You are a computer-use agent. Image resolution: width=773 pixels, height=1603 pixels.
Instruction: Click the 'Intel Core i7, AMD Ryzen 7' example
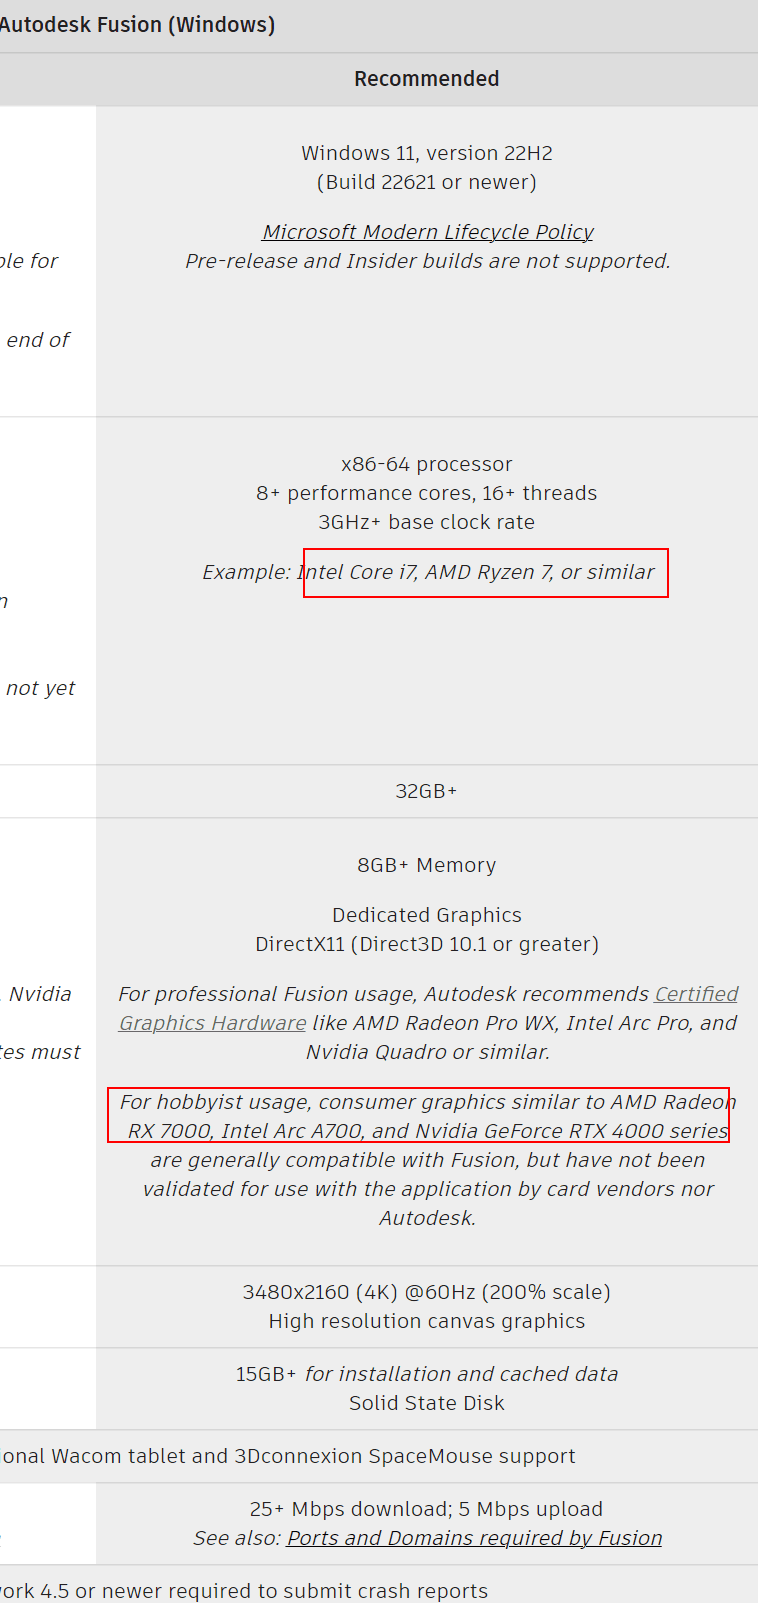point(425,572)
